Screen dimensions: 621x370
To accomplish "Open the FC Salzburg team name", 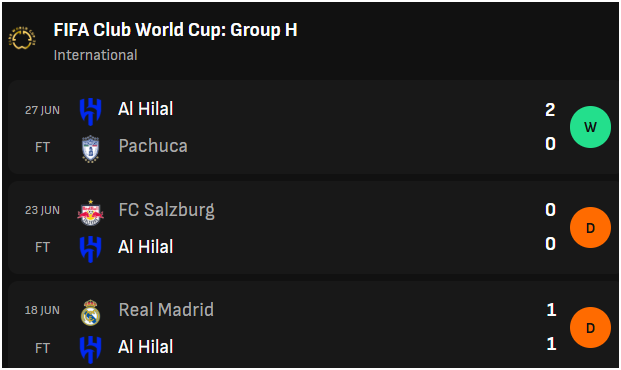I will pyautogui.click(x=166, y=210).
